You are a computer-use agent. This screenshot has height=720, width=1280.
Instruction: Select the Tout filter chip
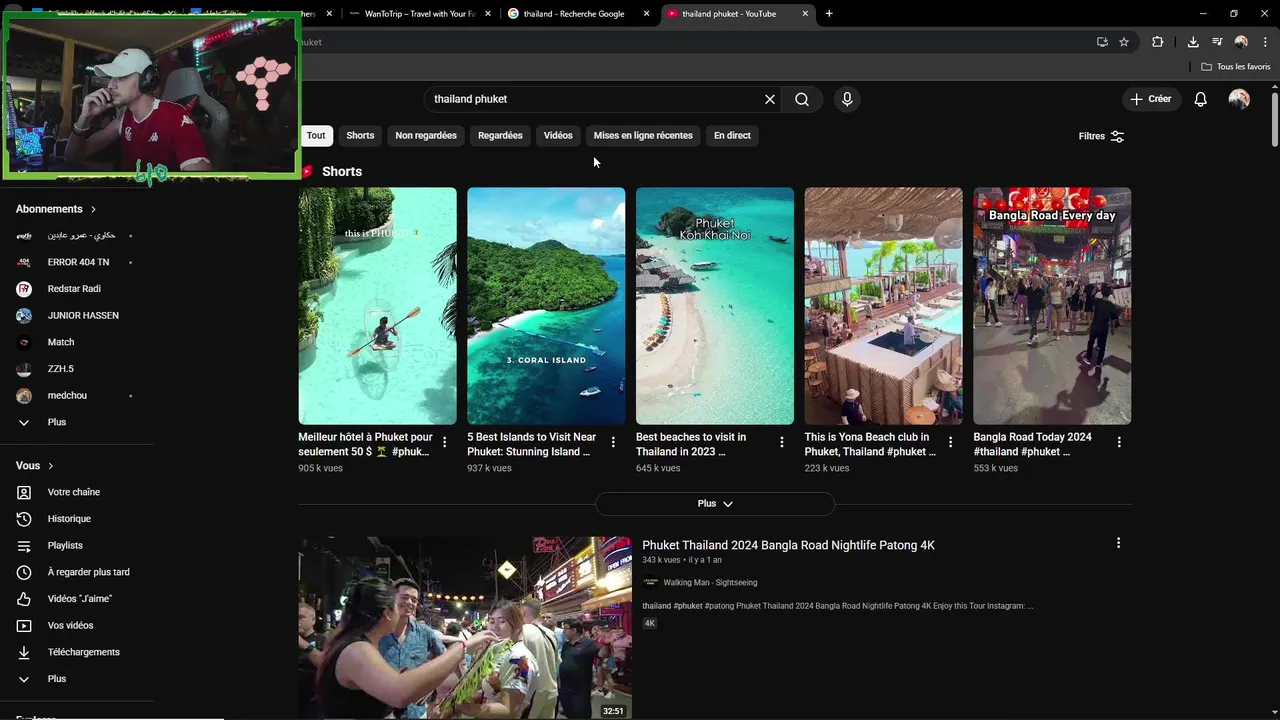pos(316,135)
